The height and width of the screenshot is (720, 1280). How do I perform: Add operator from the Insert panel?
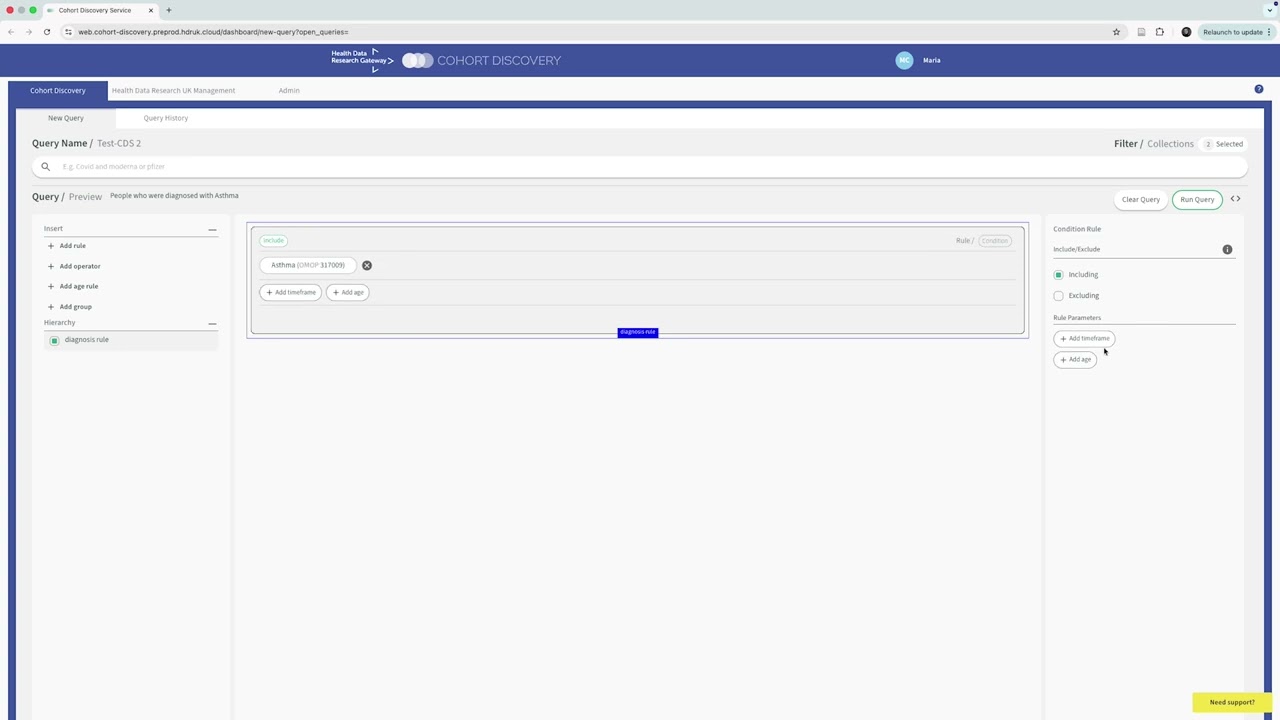coord(74,266)
